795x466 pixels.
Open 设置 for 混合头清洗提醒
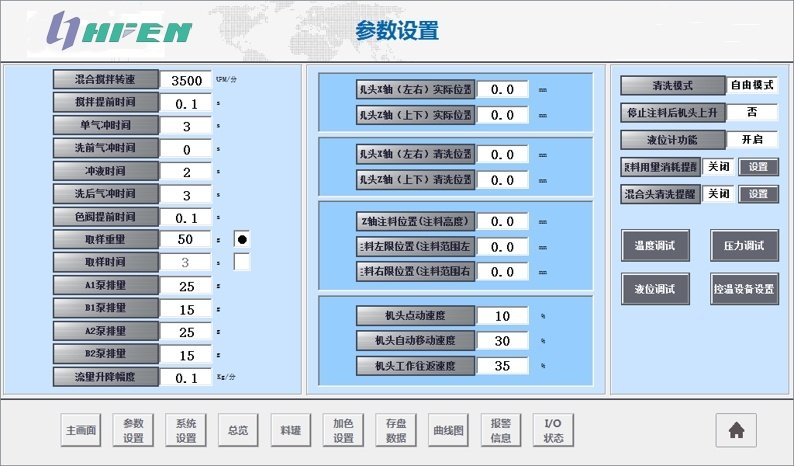pos(758,194)
